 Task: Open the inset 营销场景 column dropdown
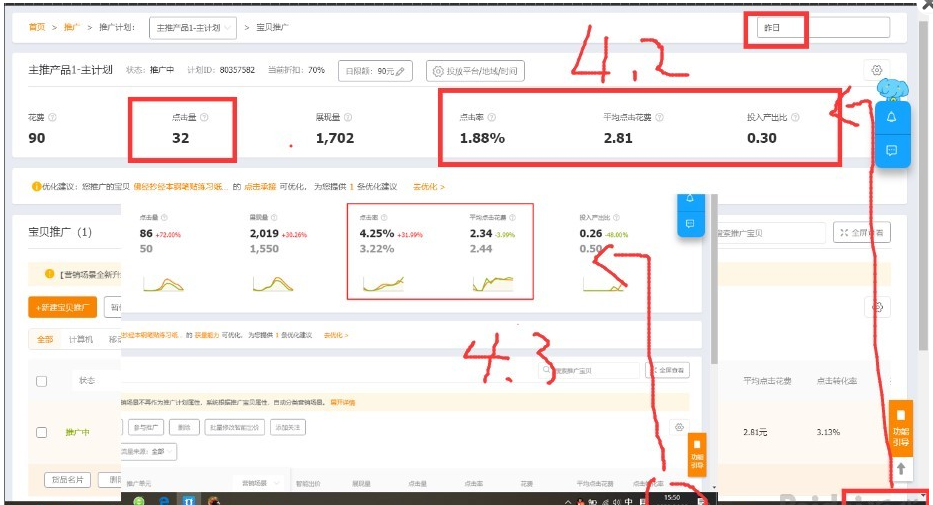259,484
